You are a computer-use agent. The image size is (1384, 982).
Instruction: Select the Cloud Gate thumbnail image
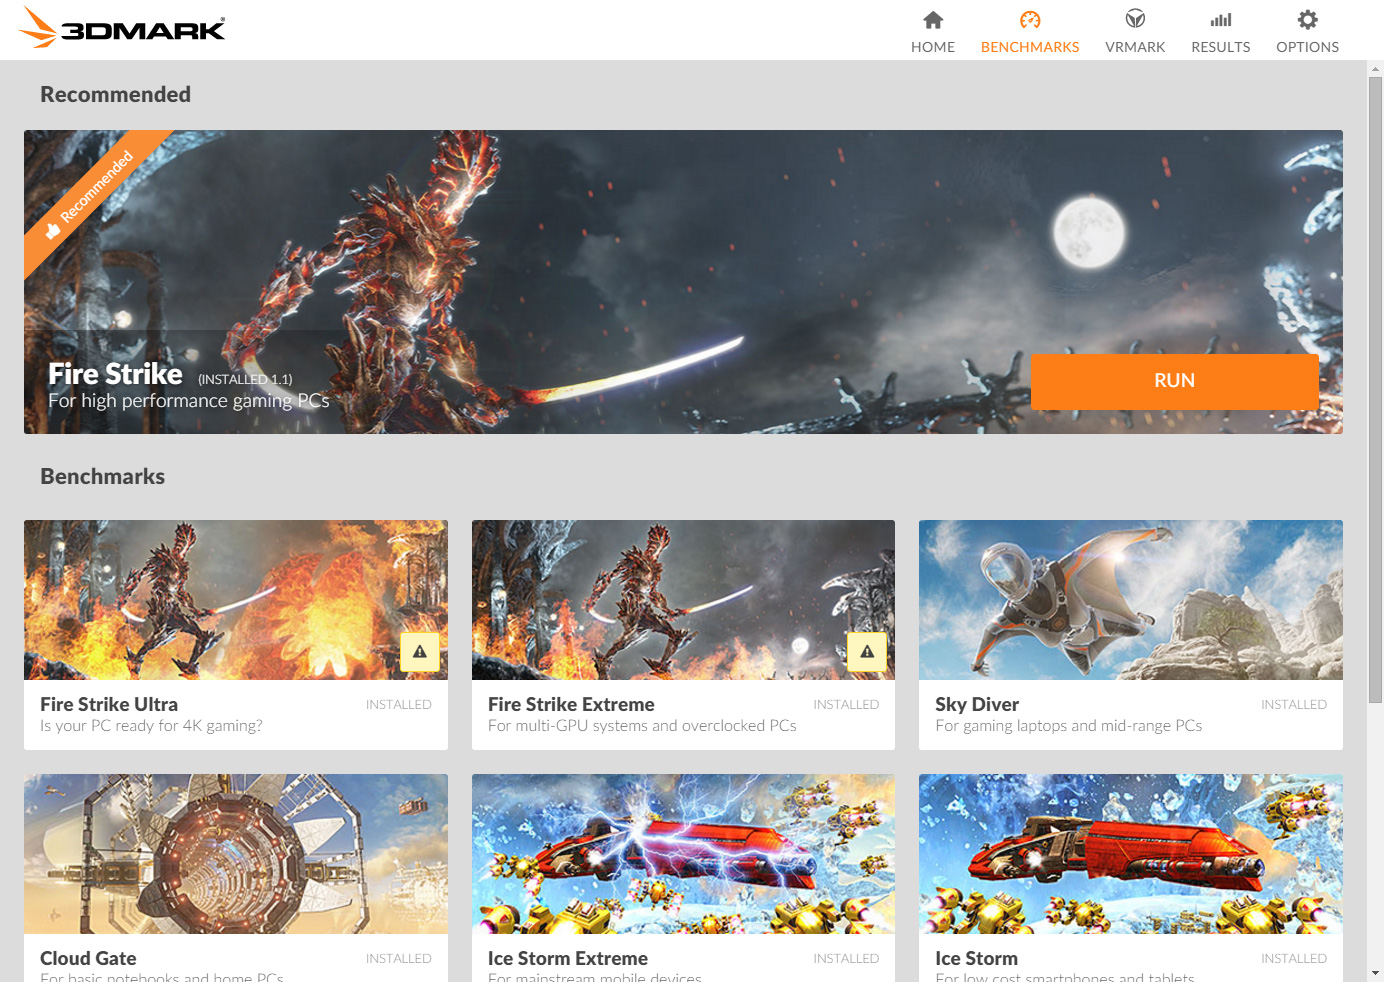(x=236, y=854)
